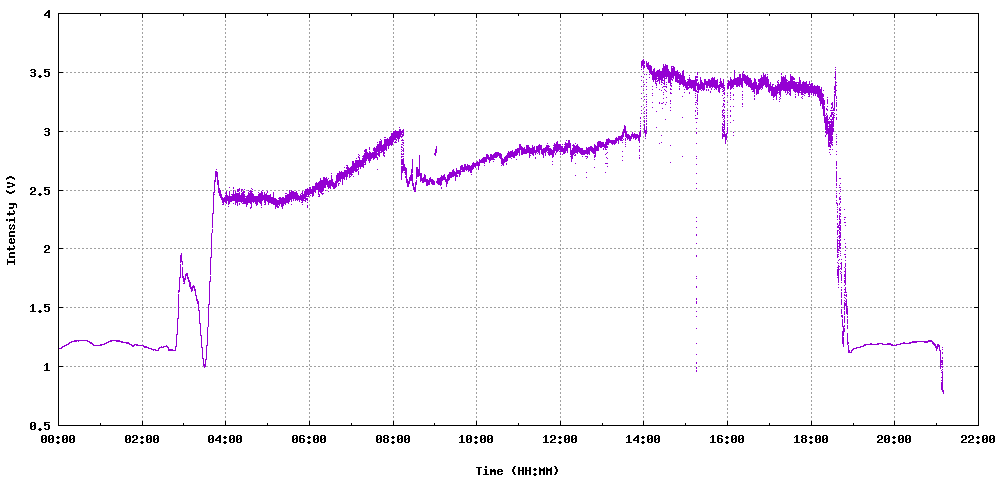Click the y-axis value 0.5
1000x480 pixels.
[x=41, y=425]
